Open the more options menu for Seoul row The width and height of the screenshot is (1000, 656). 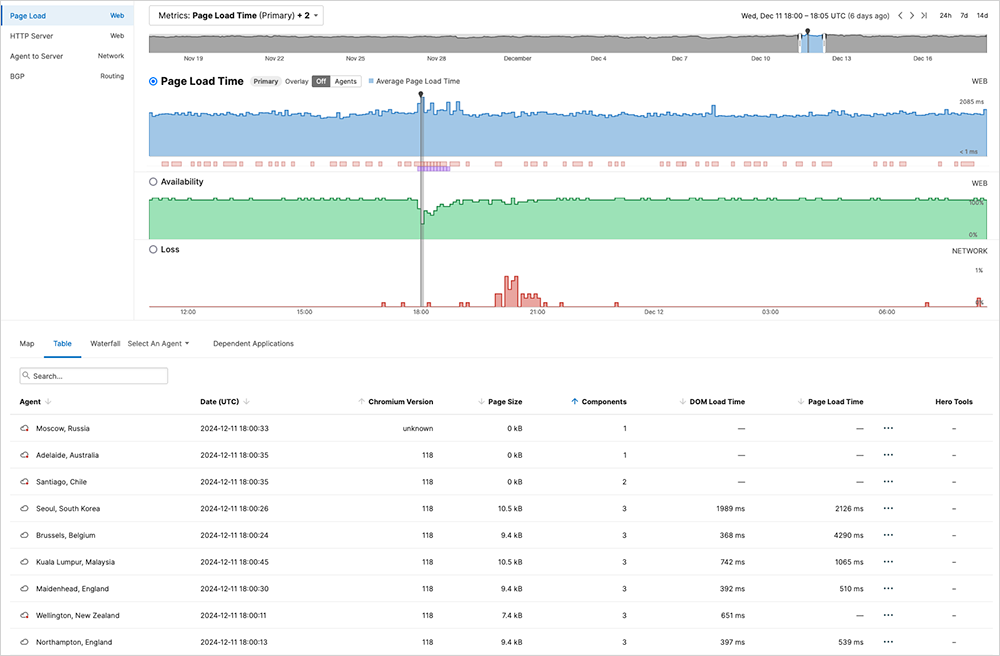pyautogui.click(x=888, y=509)
